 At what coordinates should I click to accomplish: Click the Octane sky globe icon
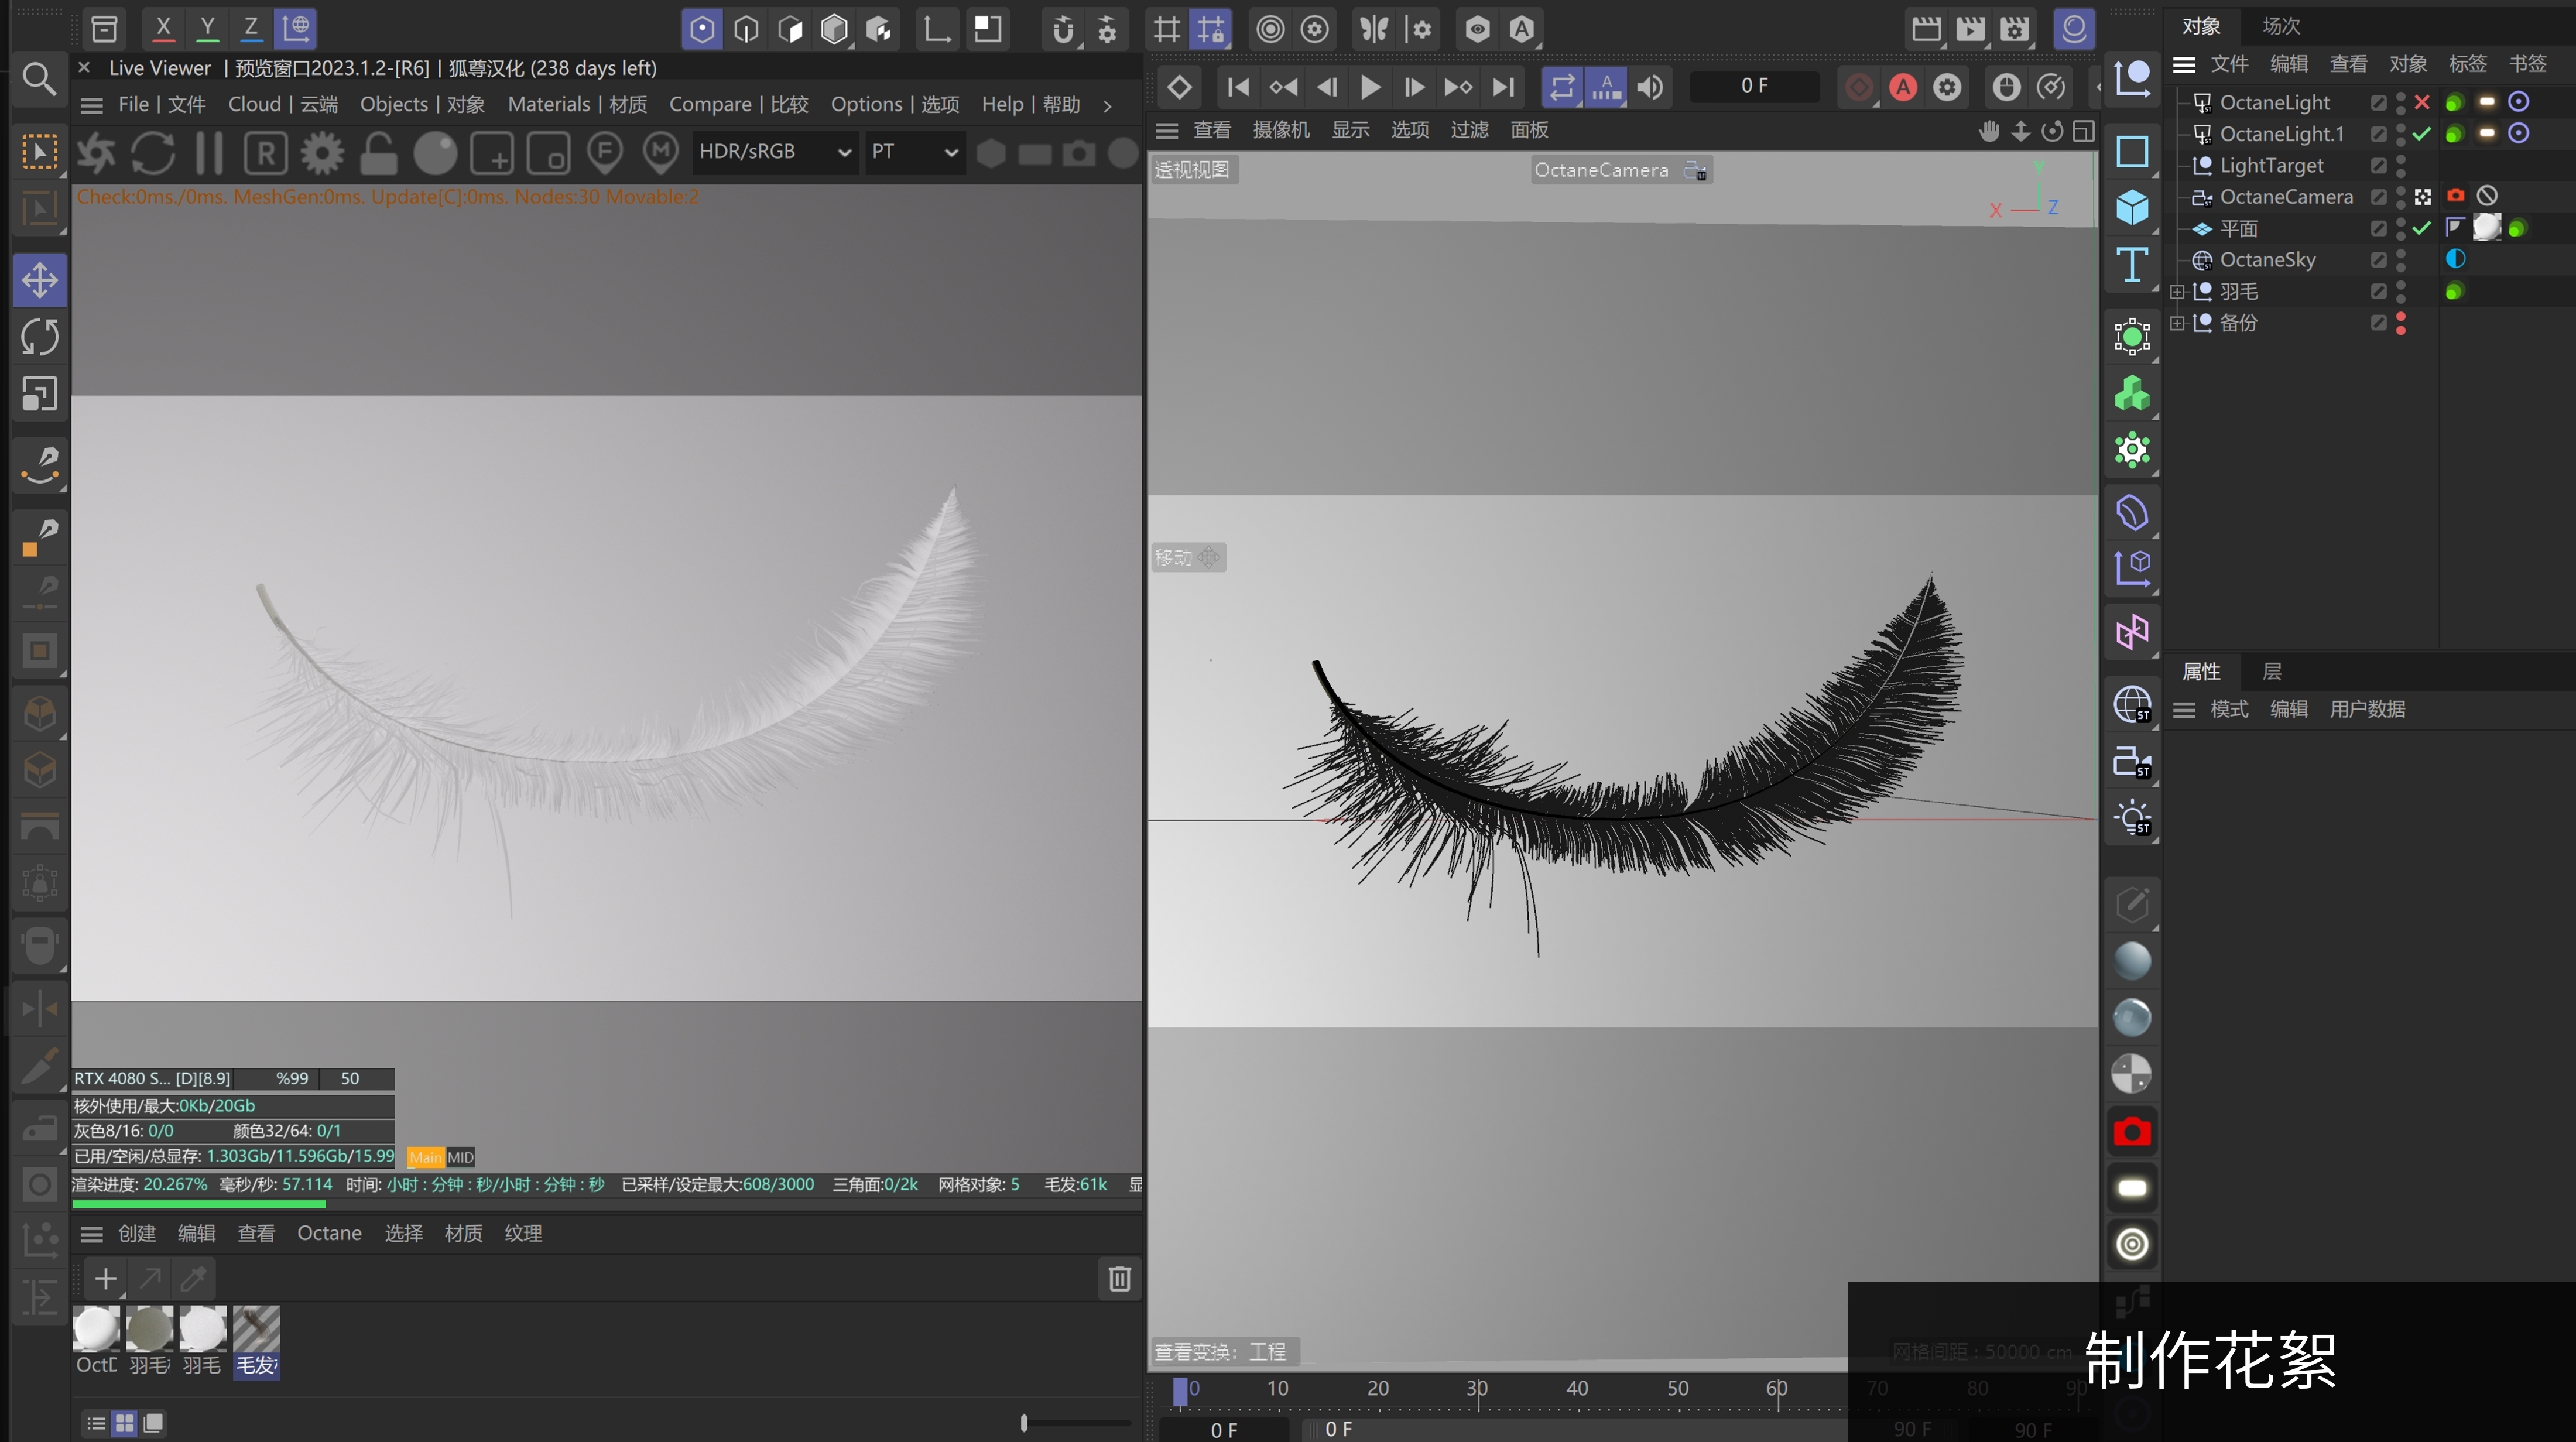[2132, 705]
